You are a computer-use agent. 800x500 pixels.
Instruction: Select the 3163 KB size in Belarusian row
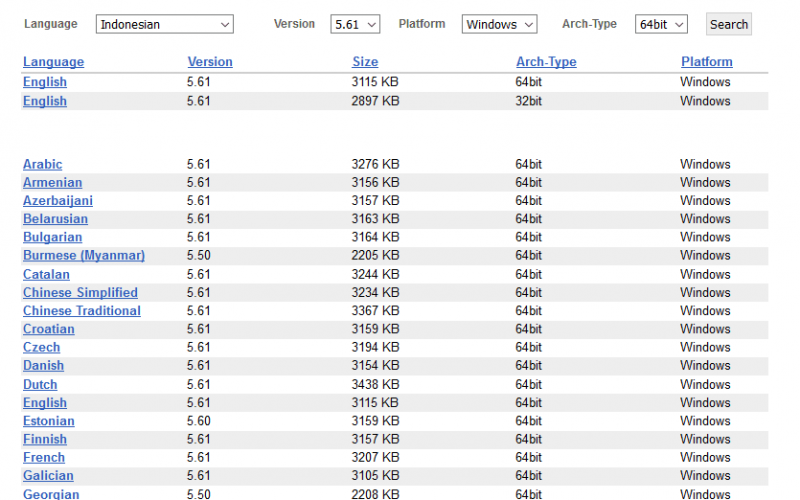point(375,219)
